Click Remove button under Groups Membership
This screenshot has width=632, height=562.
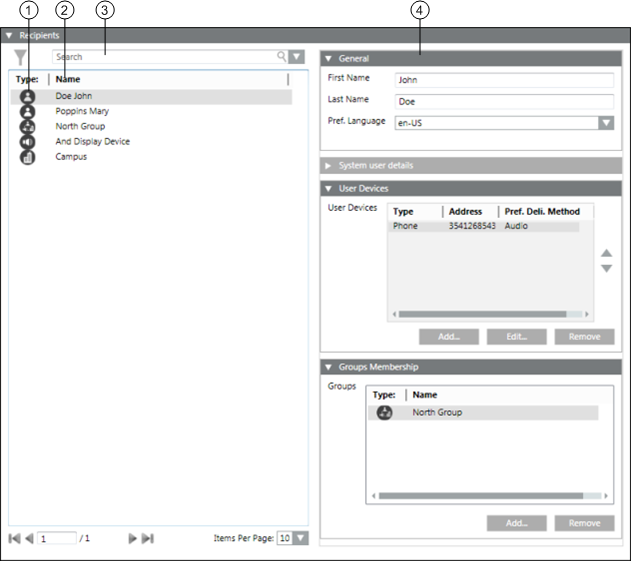[584, 523]
